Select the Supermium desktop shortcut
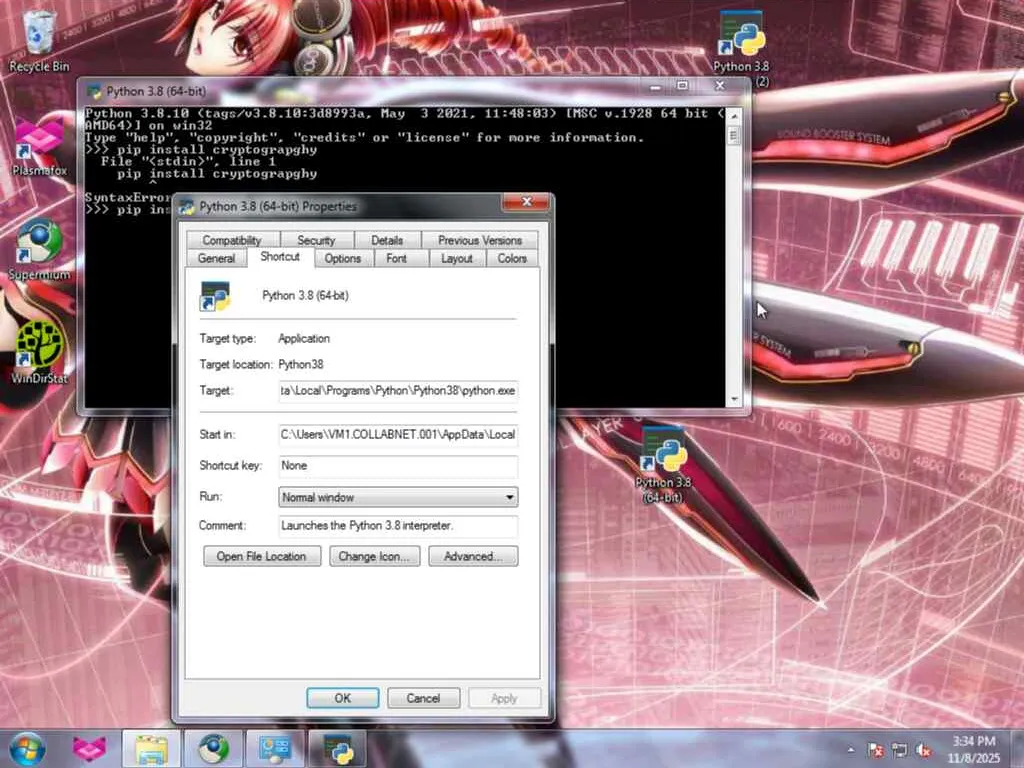Screen dimensions: 1024x768 39,250
